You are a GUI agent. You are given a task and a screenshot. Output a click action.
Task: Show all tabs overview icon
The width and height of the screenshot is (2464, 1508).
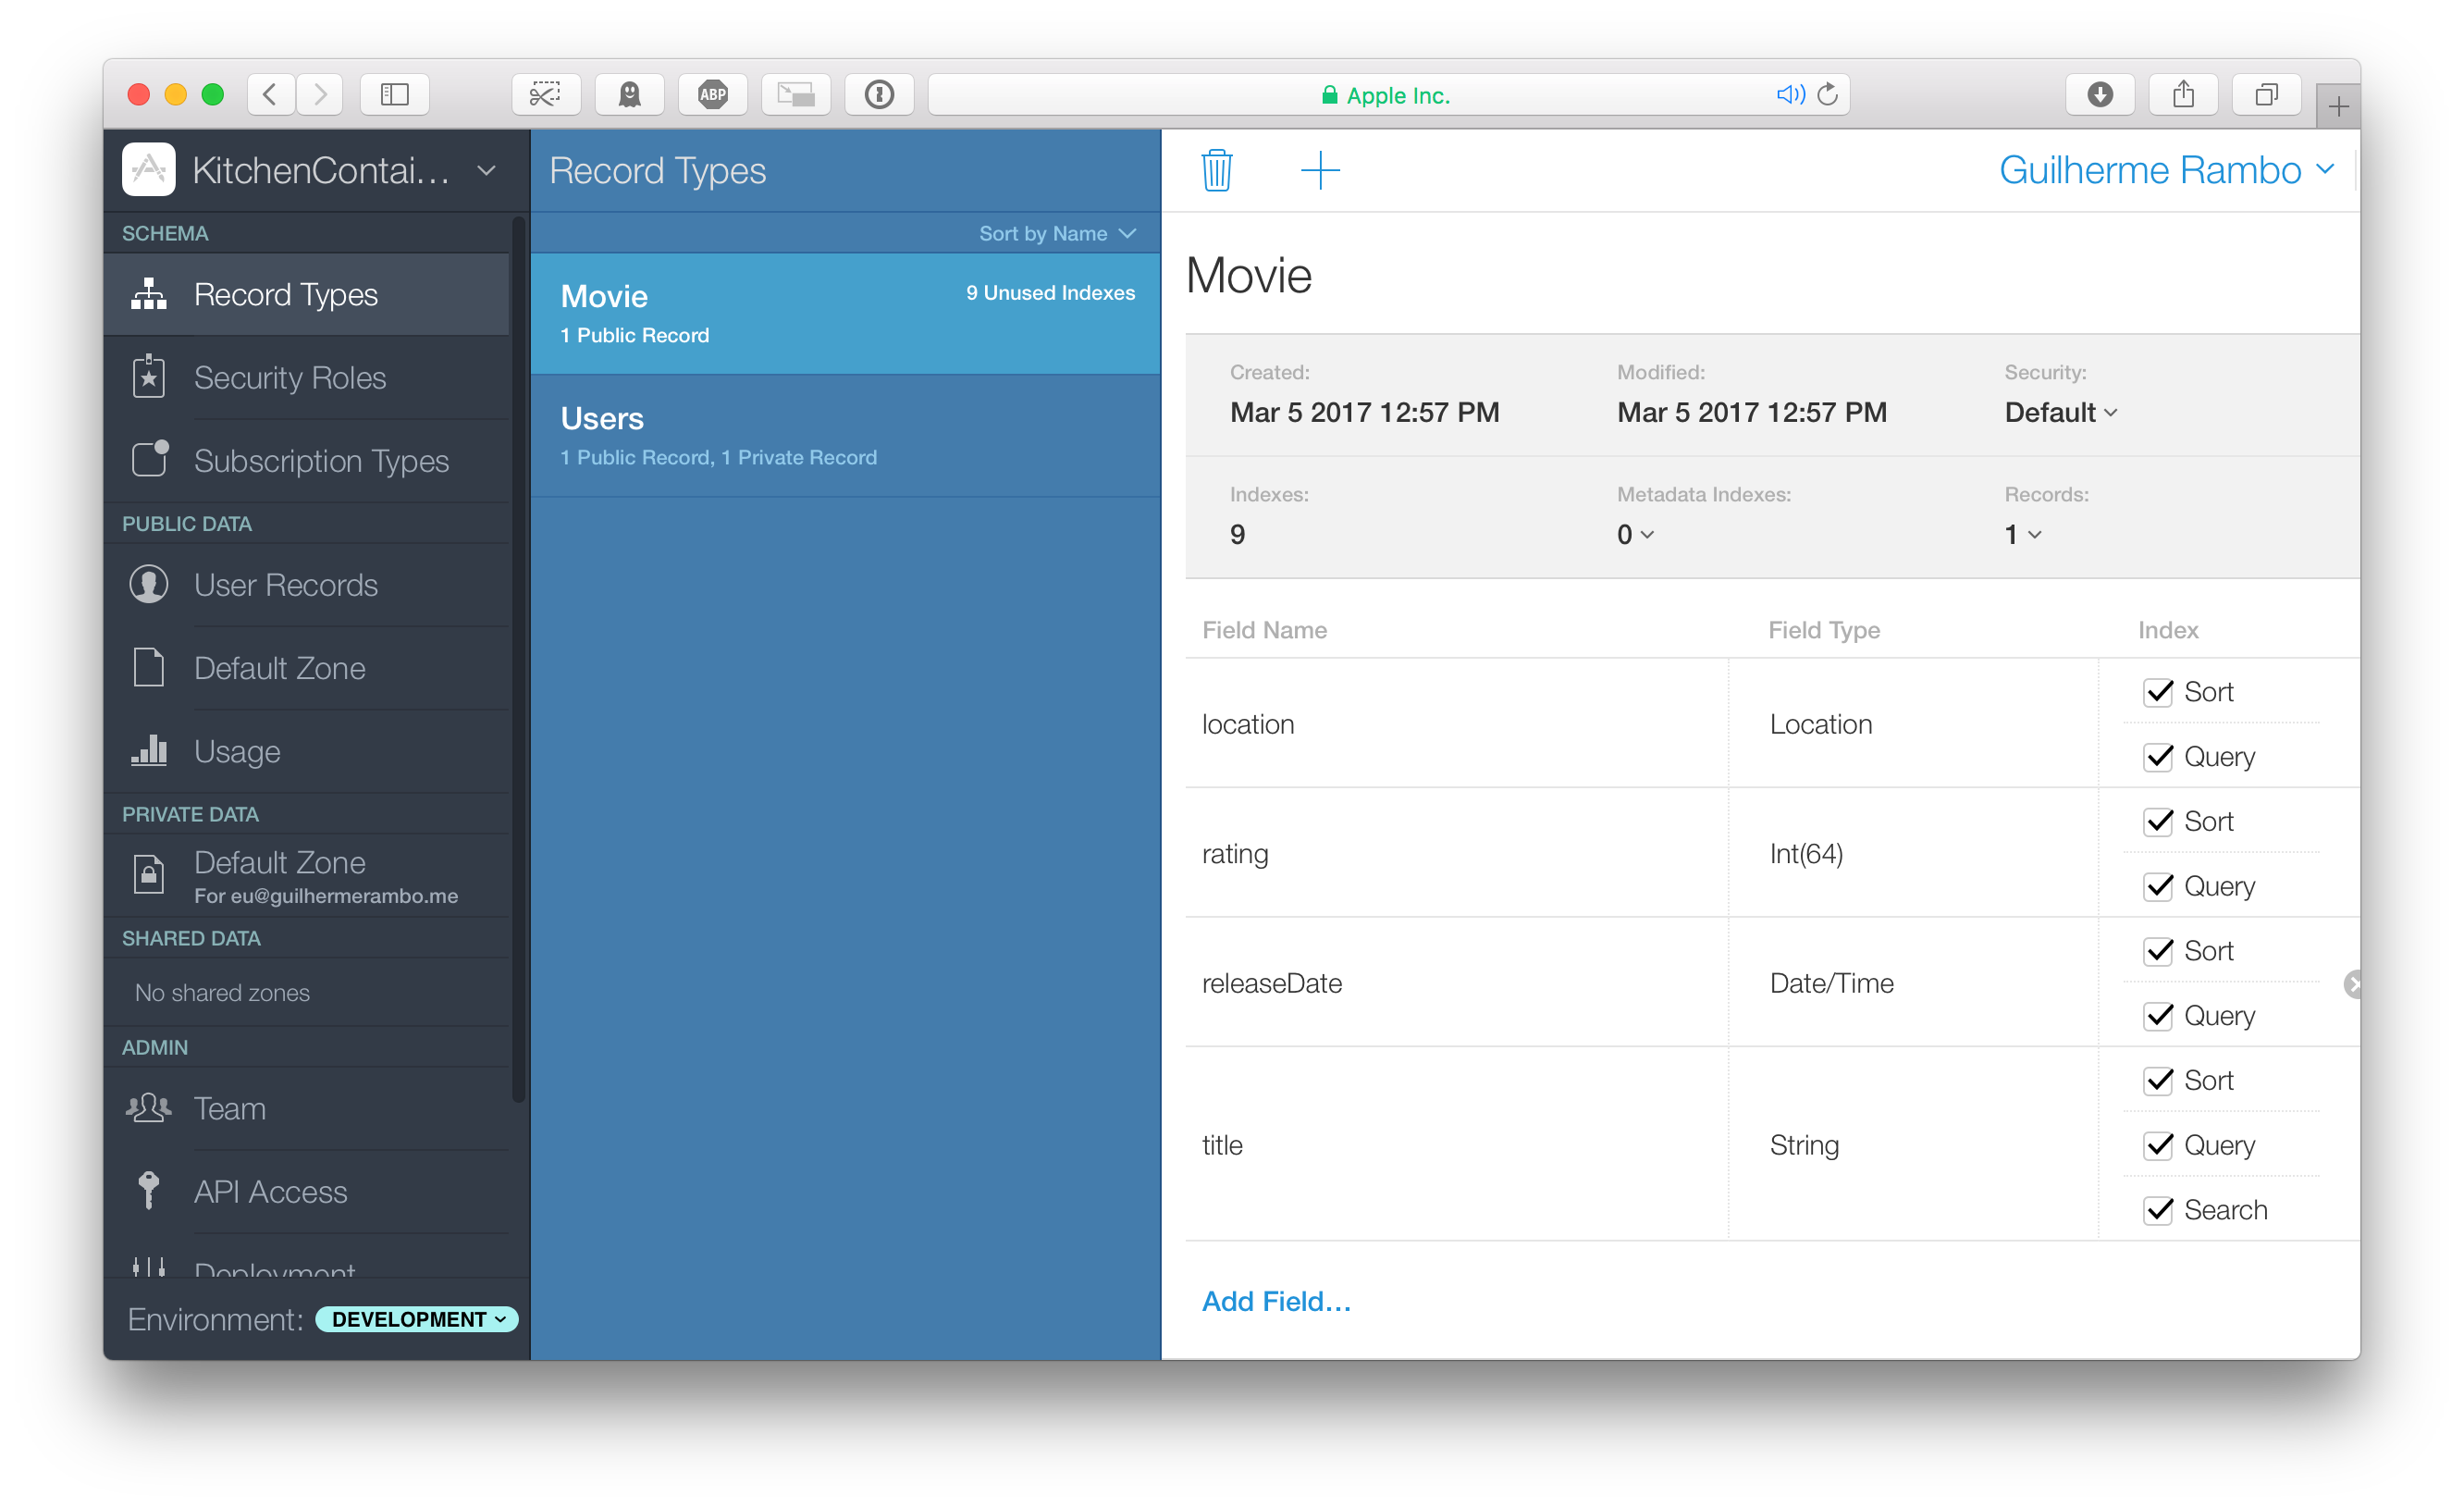click(2266, 94)
